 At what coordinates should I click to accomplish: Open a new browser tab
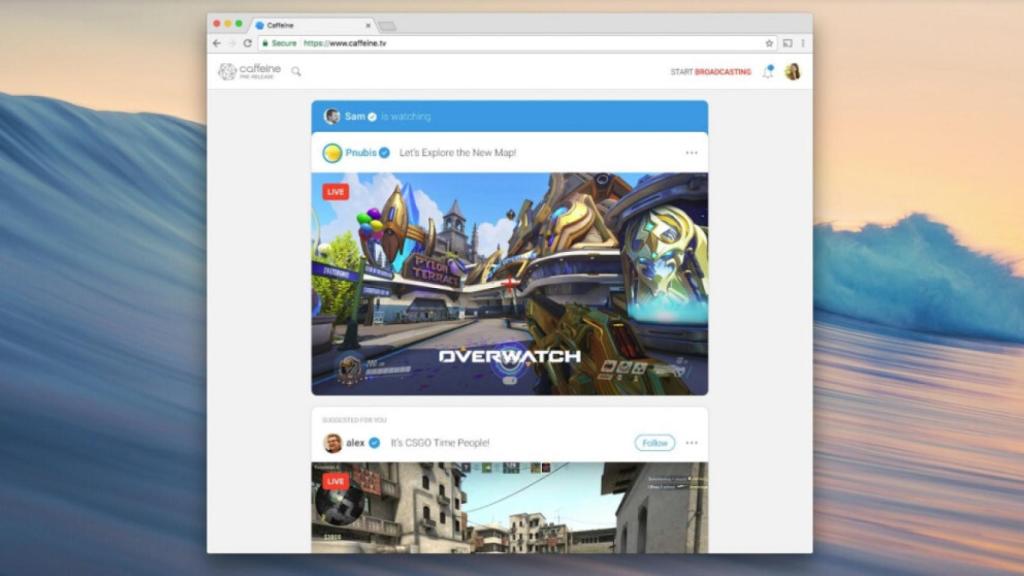pyautogui.click(x=387, y=25)
